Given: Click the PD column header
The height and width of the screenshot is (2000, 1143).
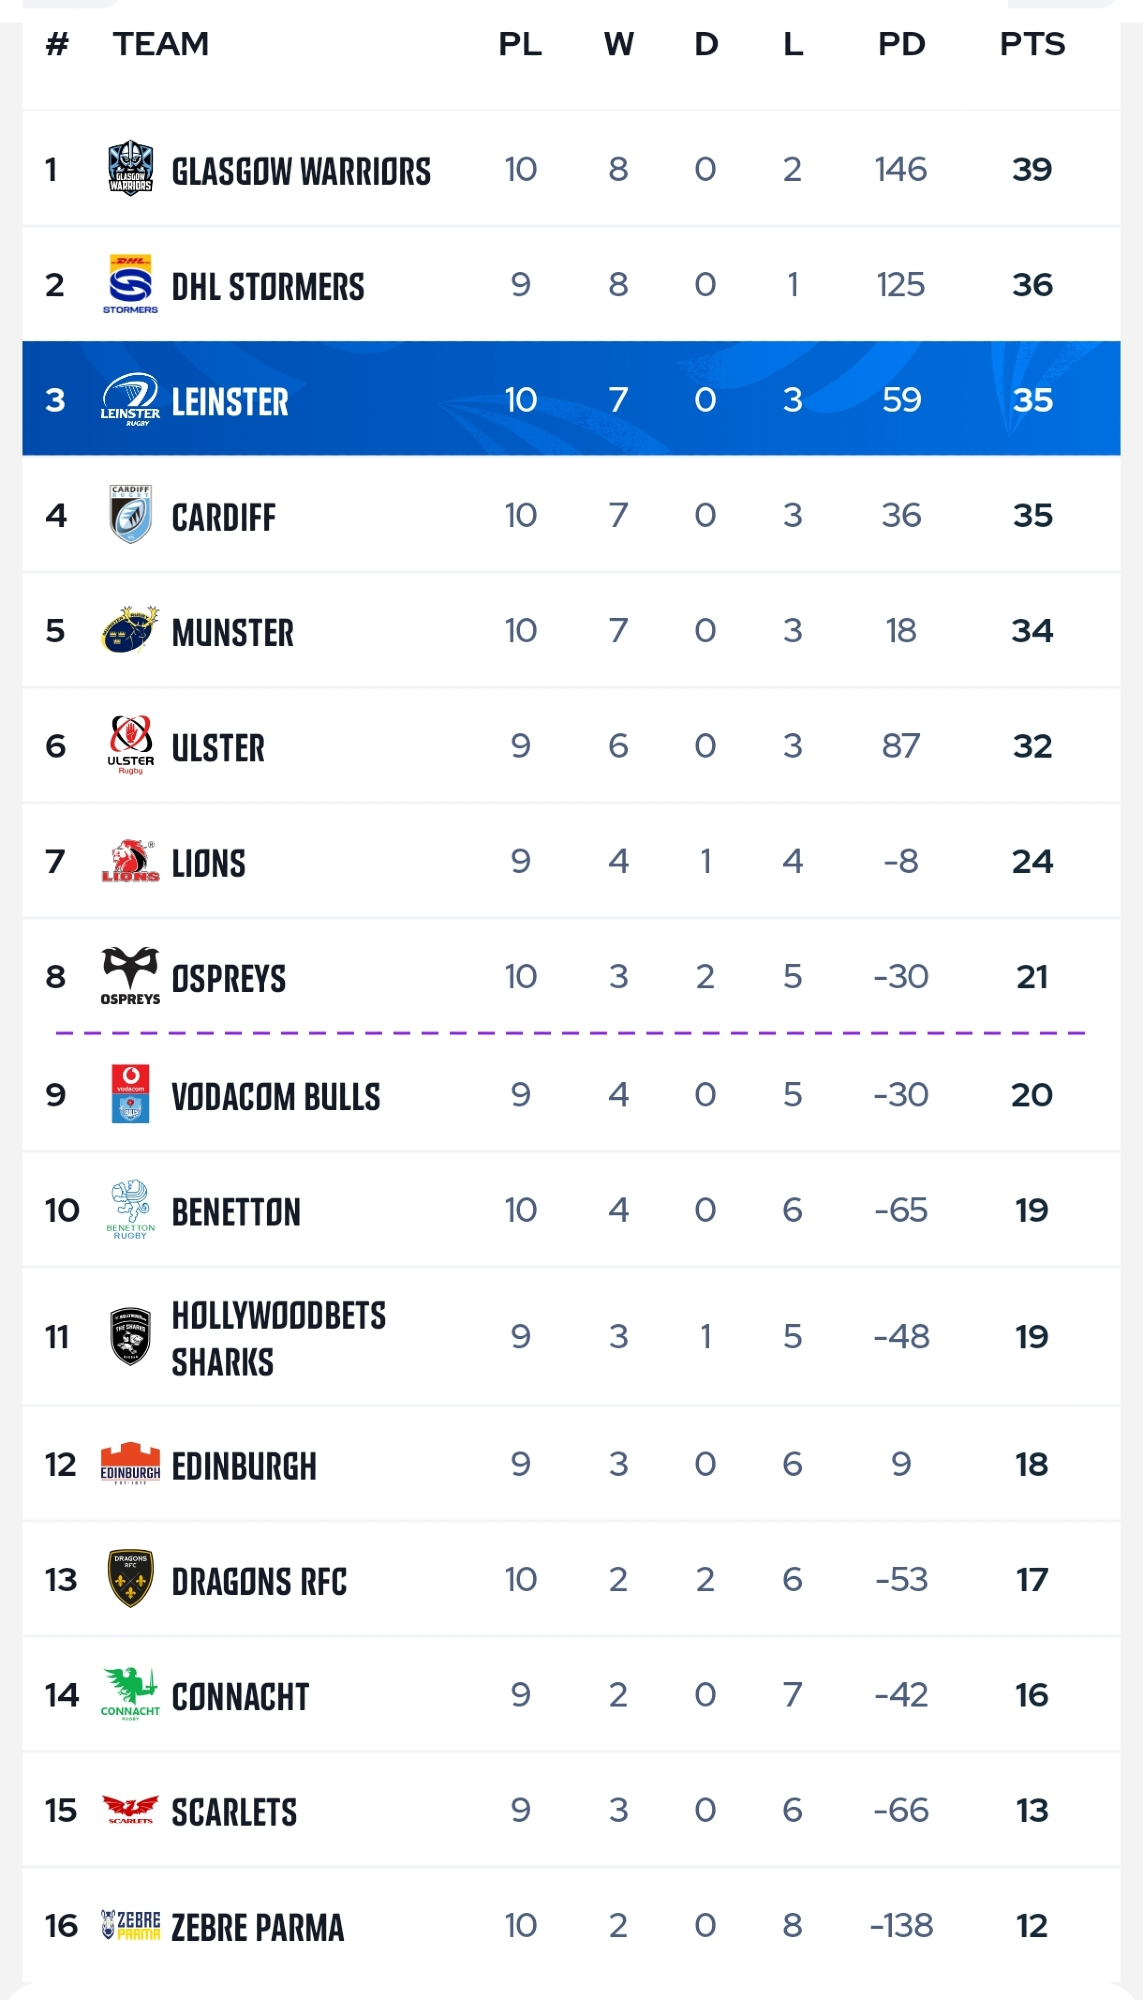Looking at the screenshot, I should [901, 44].
